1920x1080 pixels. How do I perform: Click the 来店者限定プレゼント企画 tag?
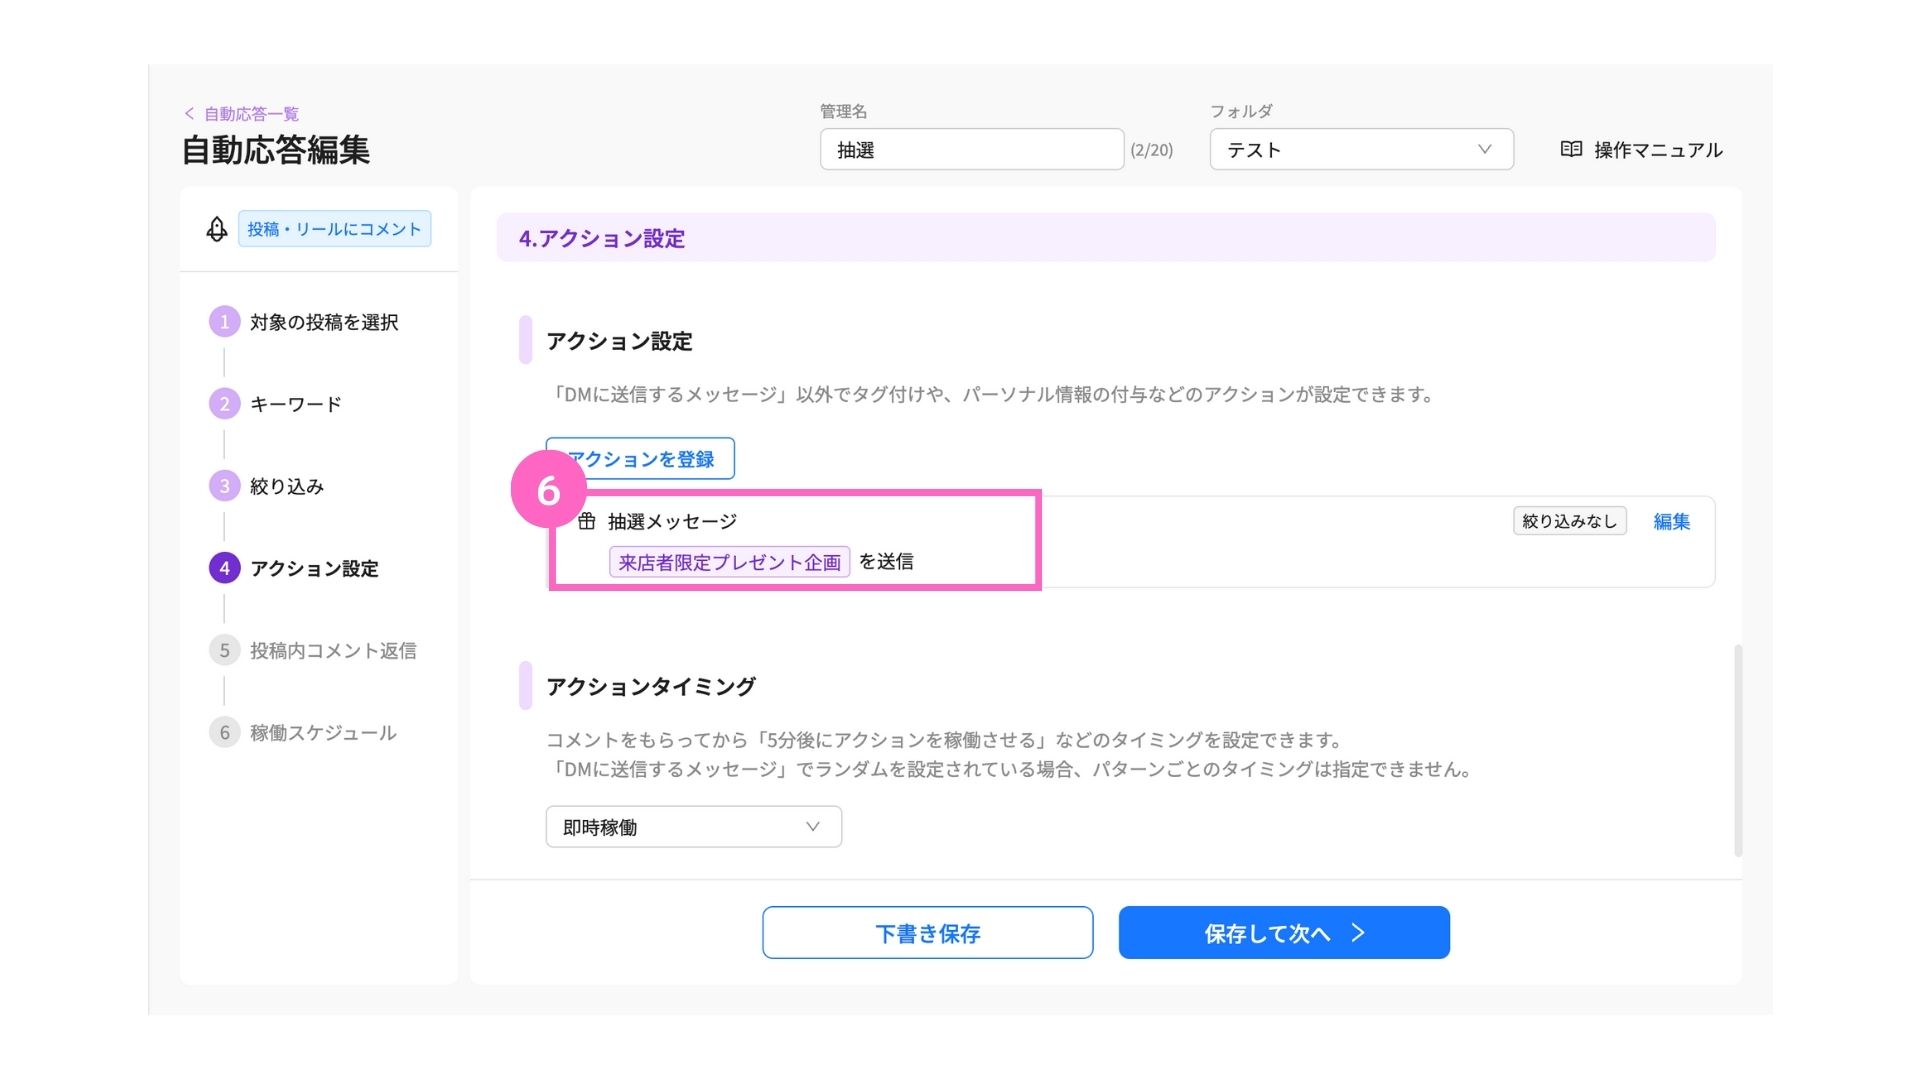[729, 562]
